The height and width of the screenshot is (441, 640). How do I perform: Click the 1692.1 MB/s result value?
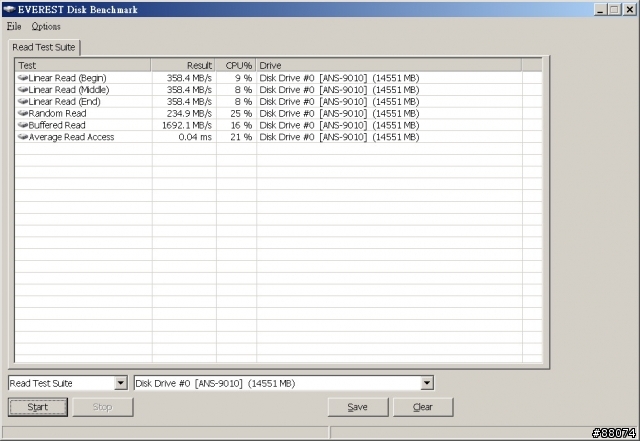pos(187,125)
